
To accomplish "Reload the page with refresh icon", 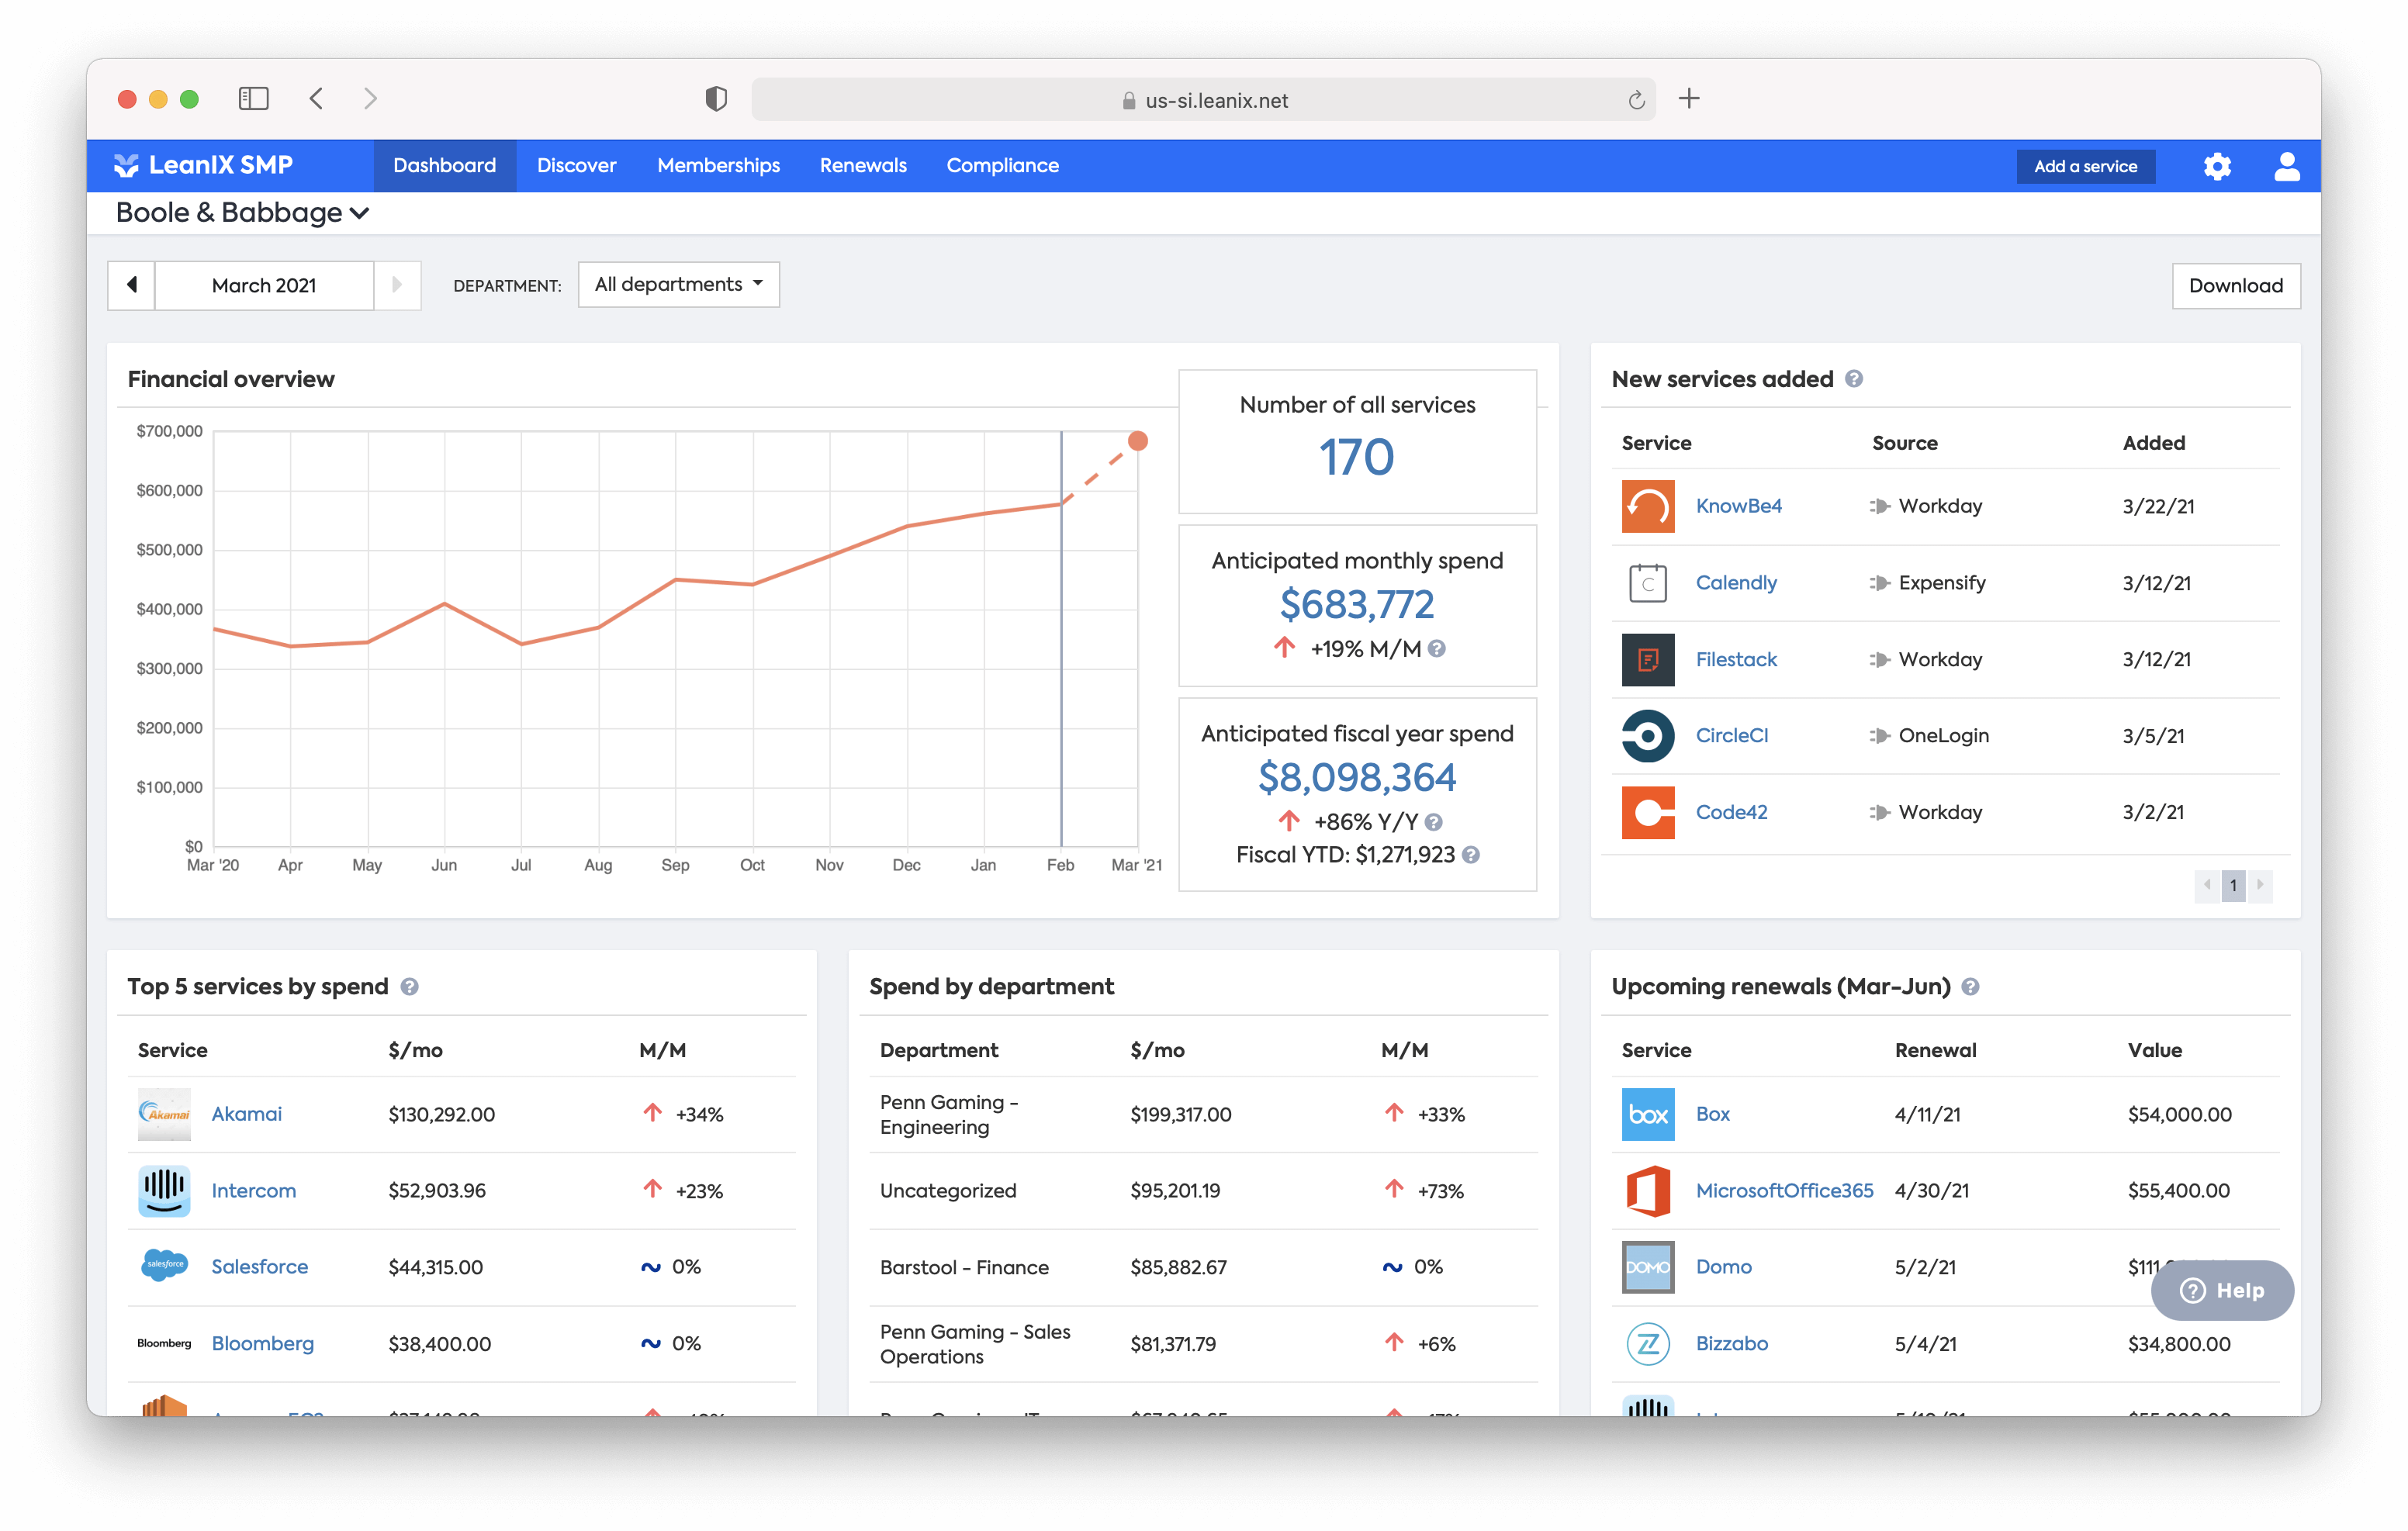I will click(1636, 100).
